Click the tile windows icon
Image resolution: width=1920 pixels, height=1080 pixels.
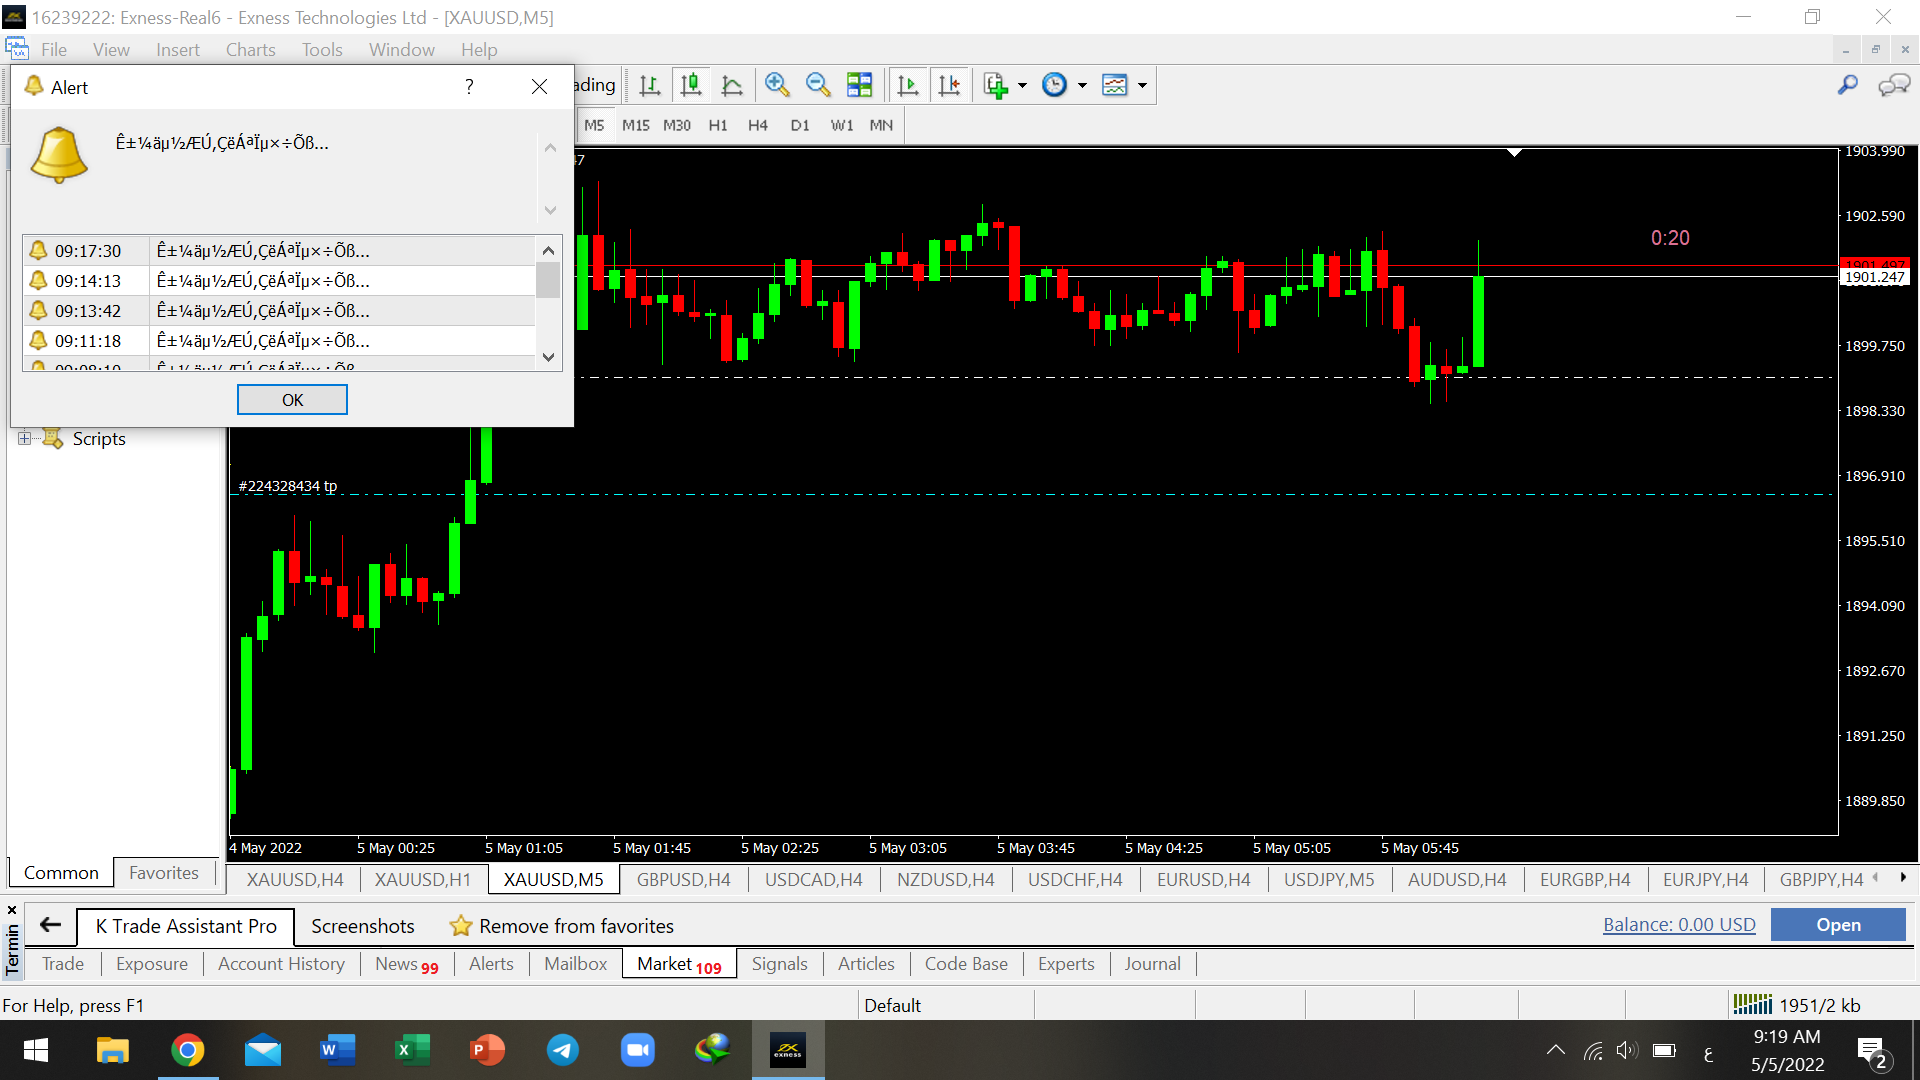[x=859, y=86]
